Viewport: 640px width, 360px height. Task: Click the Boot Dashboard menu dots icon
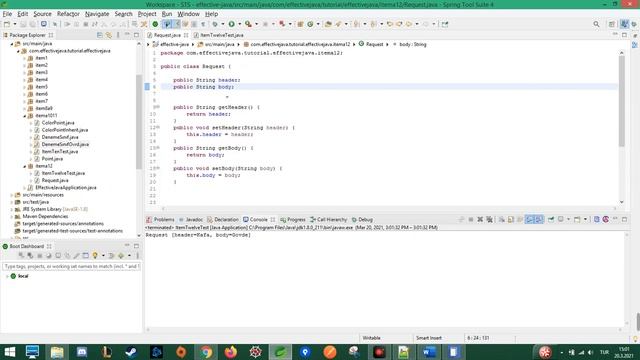click(x=138, y=256)
